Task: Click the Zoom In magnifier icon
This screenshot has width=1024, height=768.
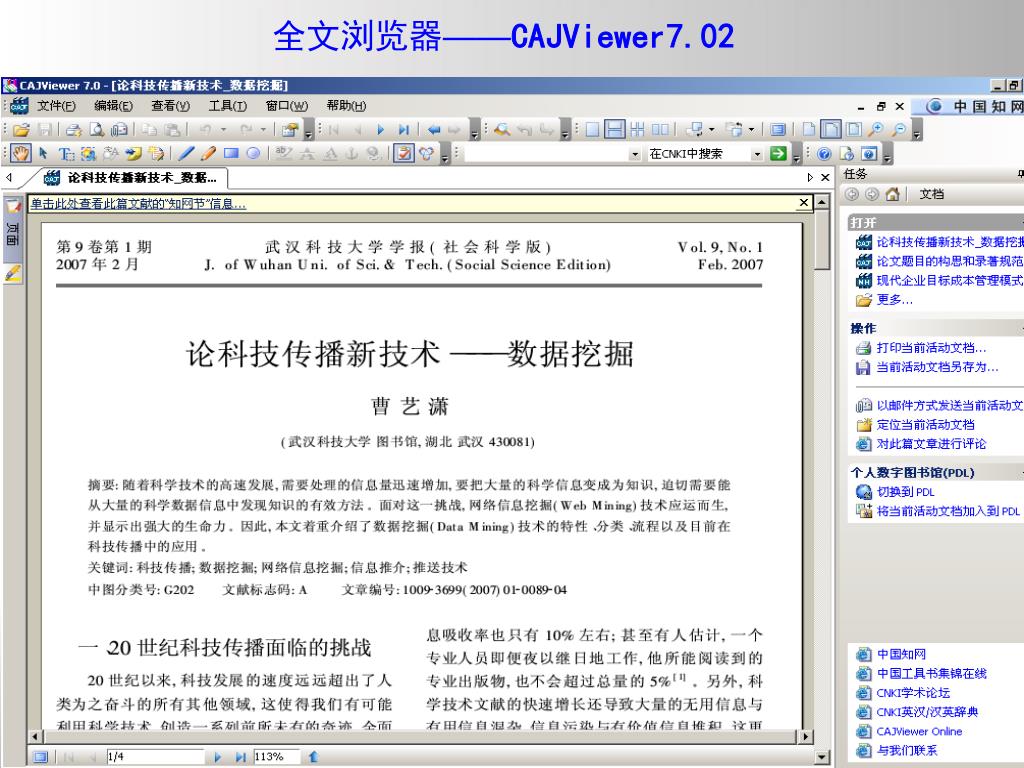Action: (876, 129)
